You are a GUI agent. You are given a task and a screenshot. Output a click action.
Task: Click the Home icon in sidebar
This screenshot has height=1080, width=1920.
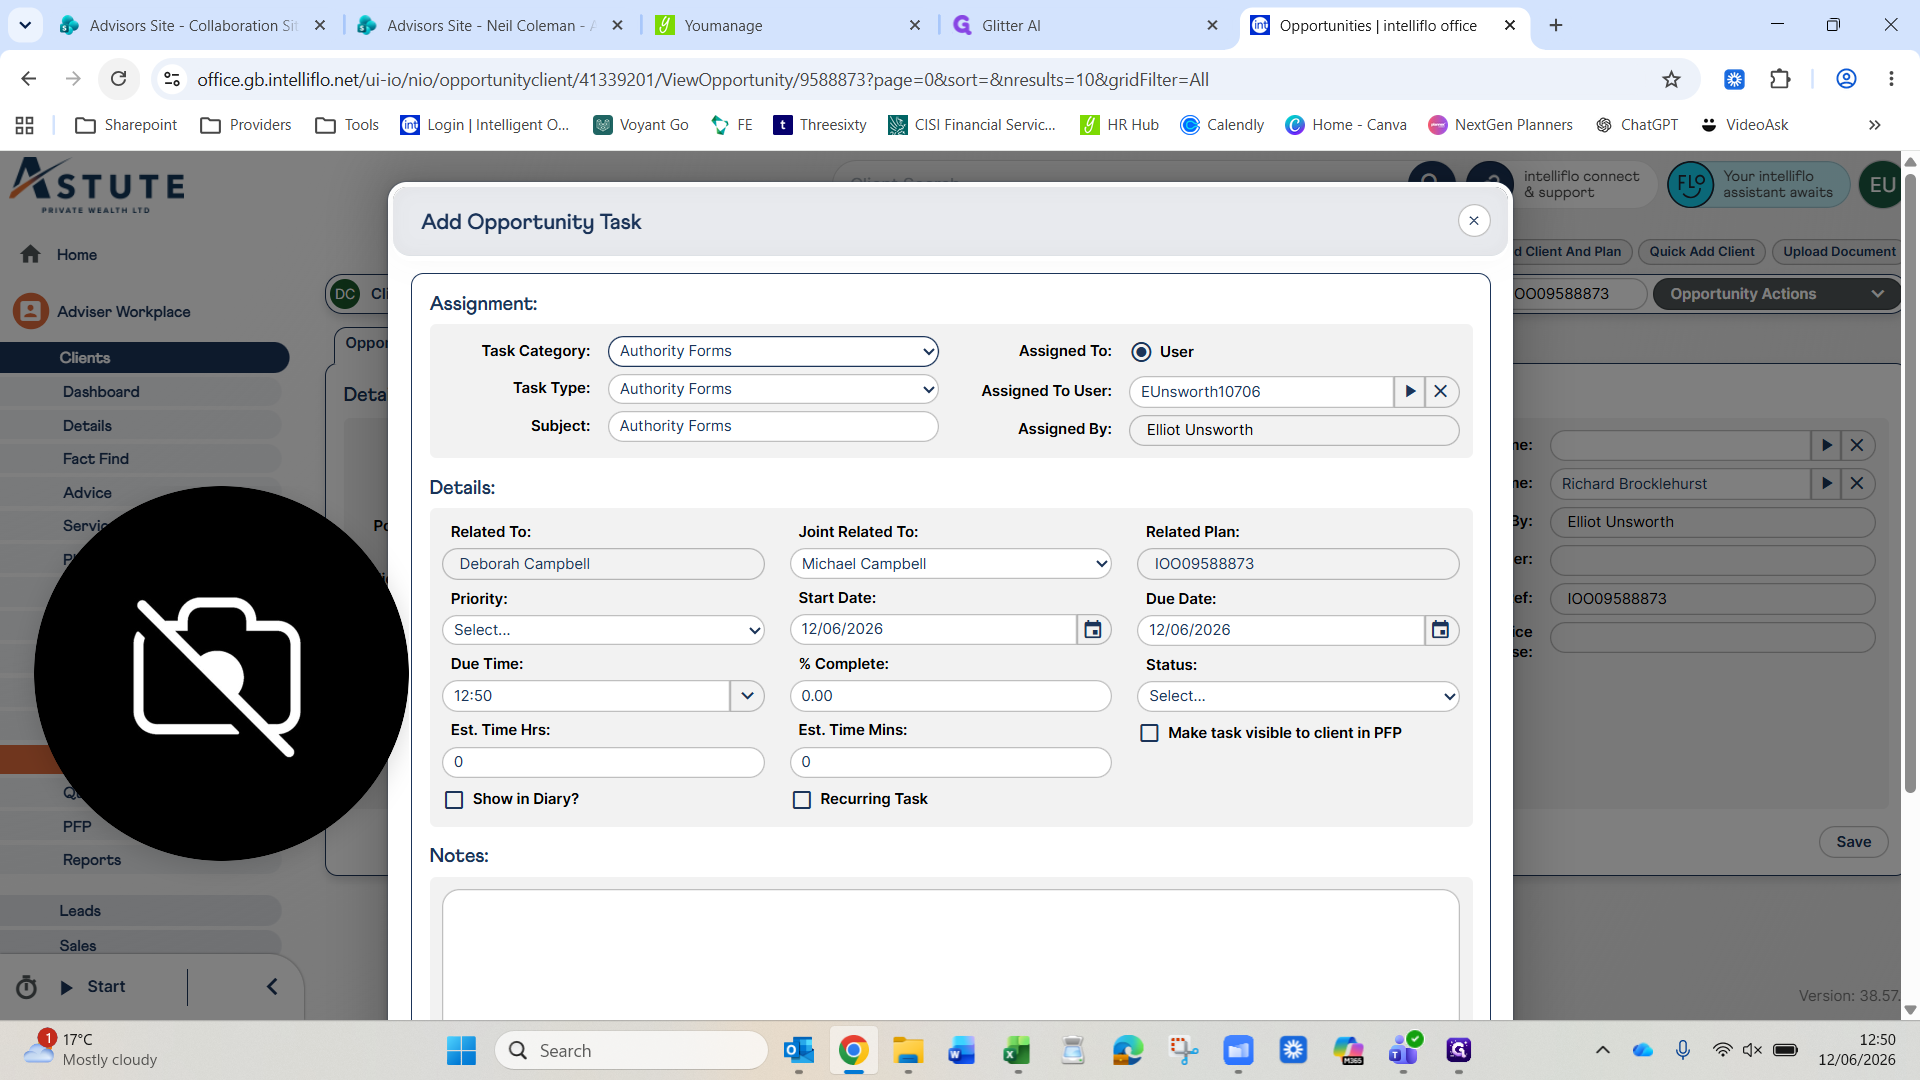click(x=31, y=254)
